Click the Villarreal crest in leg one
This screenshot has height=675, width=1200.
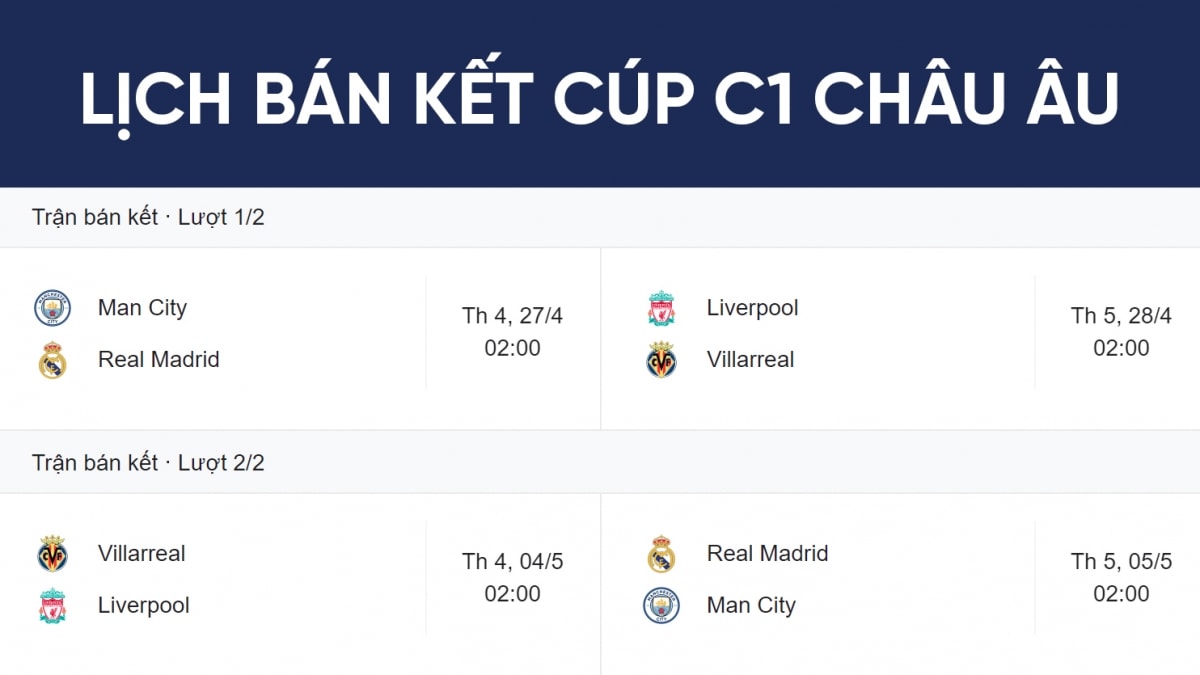tap(661, 359)
